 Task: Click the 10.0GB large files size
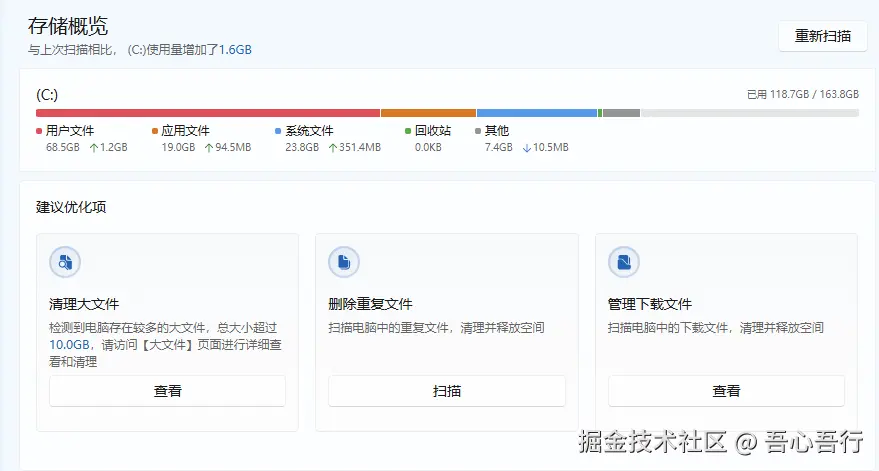pos(69,345)
